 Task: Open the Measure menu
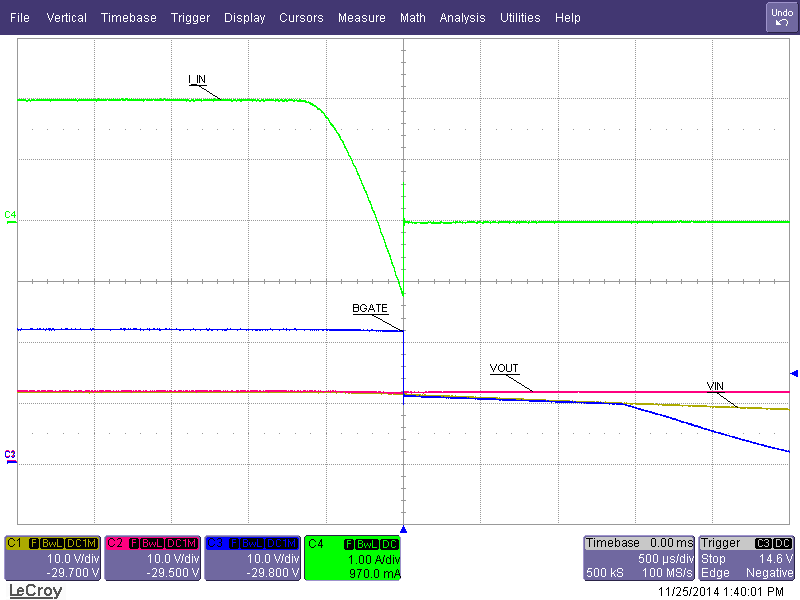361,17
